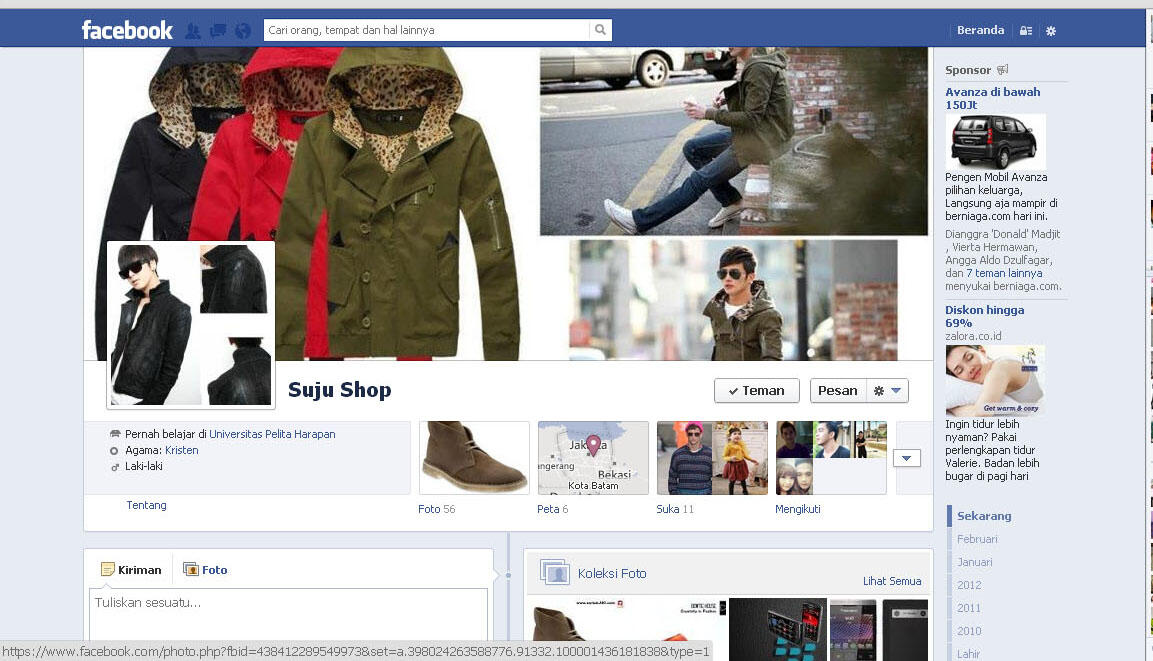Open 7 teman lainnya link
Viewport: 1153px width, 661px height.
[1004, 273]
